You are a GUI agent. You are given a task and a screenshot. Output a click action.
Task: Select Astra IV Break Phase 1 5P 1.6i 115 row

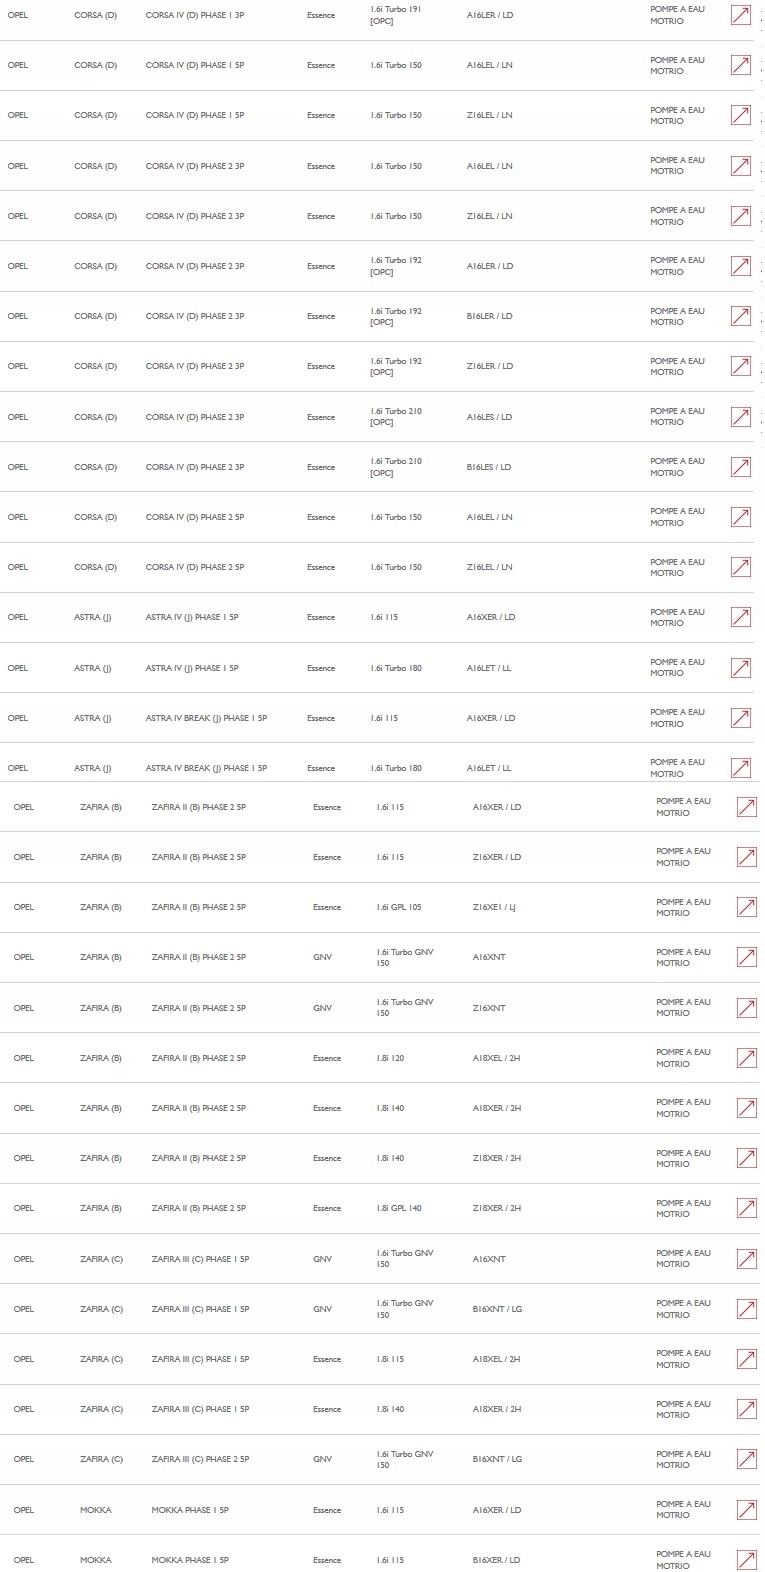coord(380,718)
